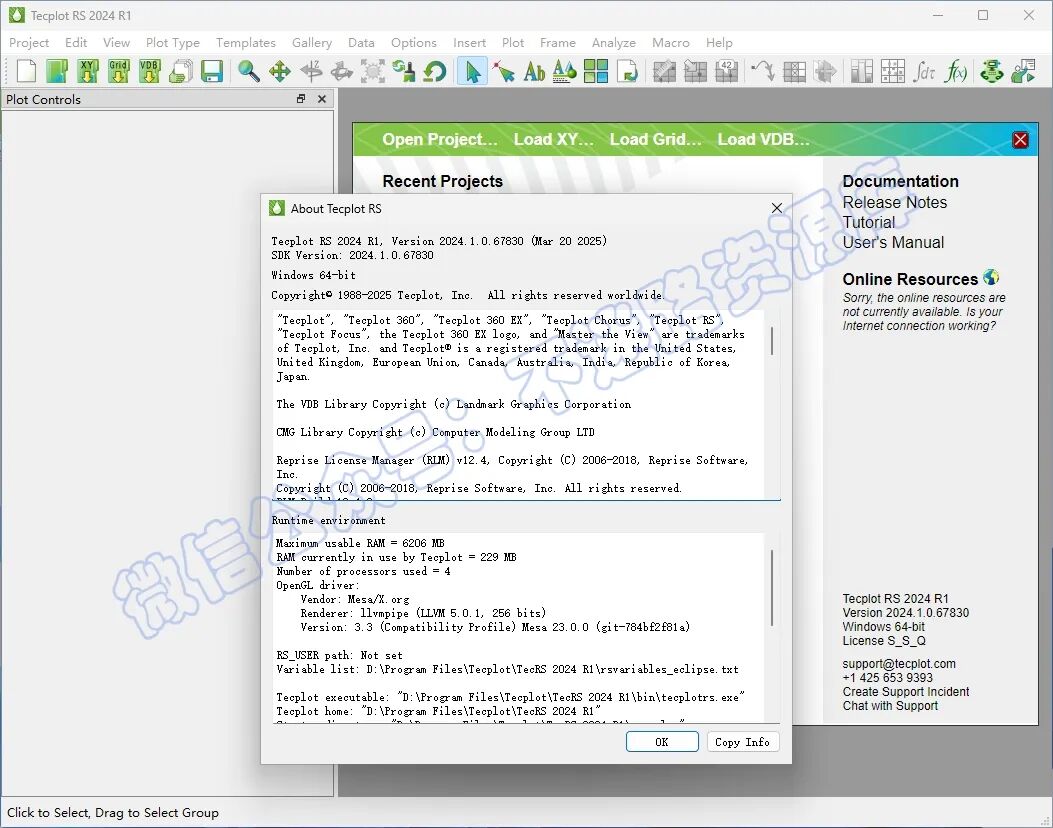Screen dimensions: 1053x828
Task: Click the stacked-pages icon left of Save
Action: 181,71
